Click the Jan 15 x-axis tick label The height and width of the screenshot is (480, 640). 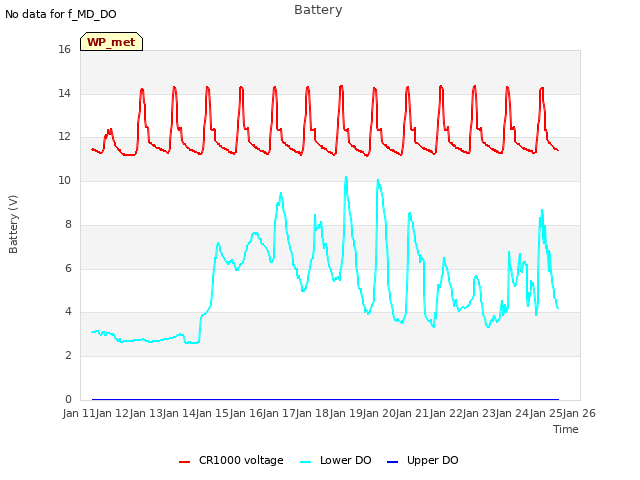pos(212,413)
